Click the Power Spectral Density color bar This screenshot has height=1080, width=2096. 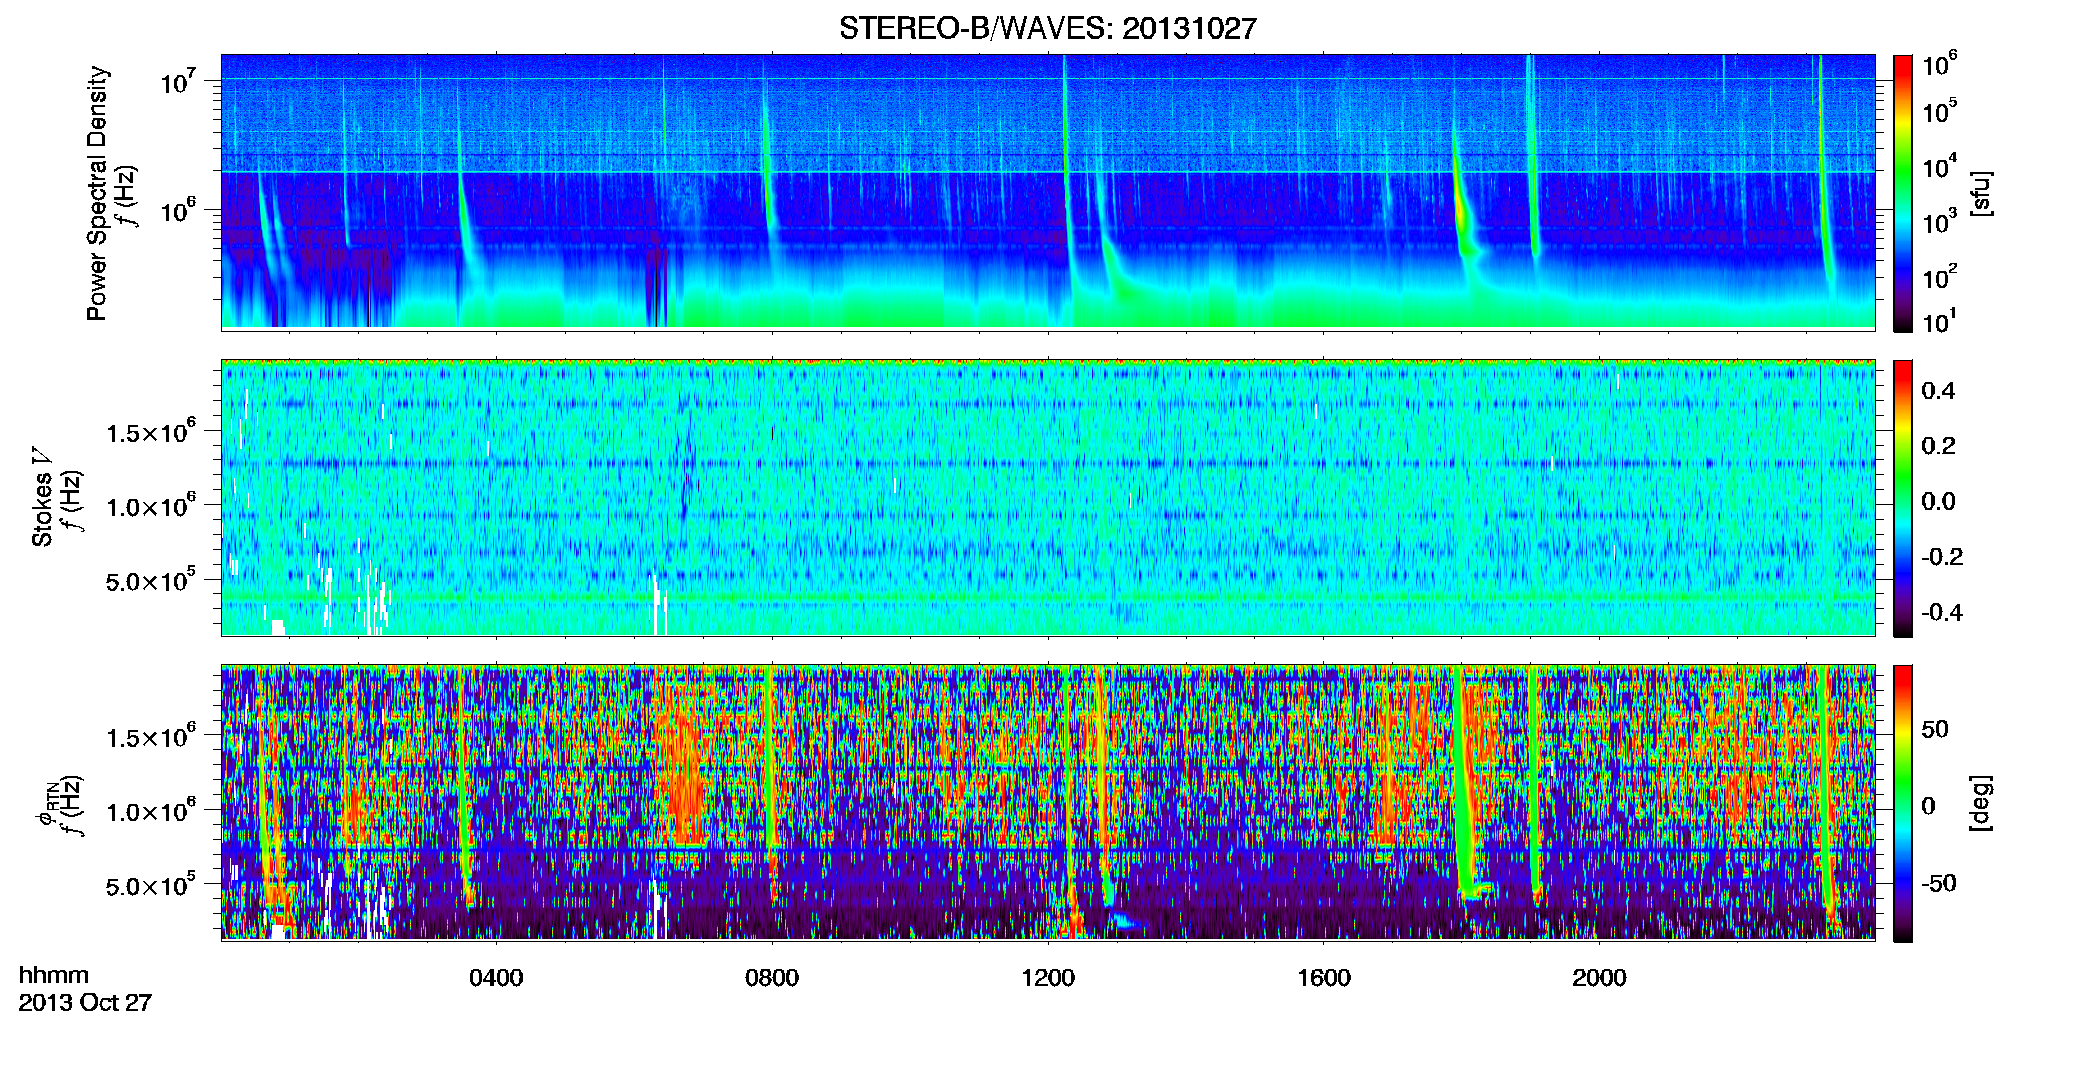[1903, 193]
